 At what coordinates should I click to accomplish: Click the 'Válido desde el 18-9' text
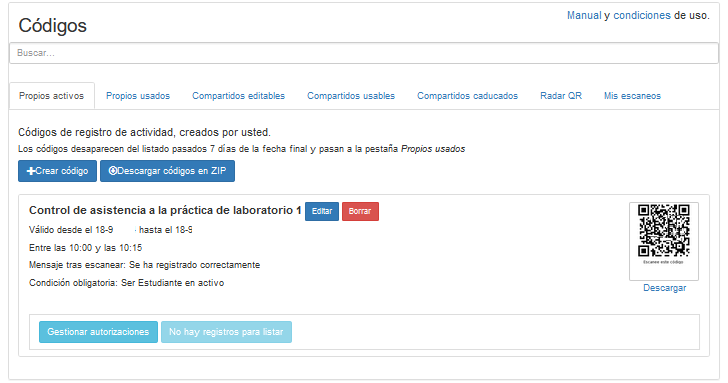pyautogui.click(x=71, y=230)
